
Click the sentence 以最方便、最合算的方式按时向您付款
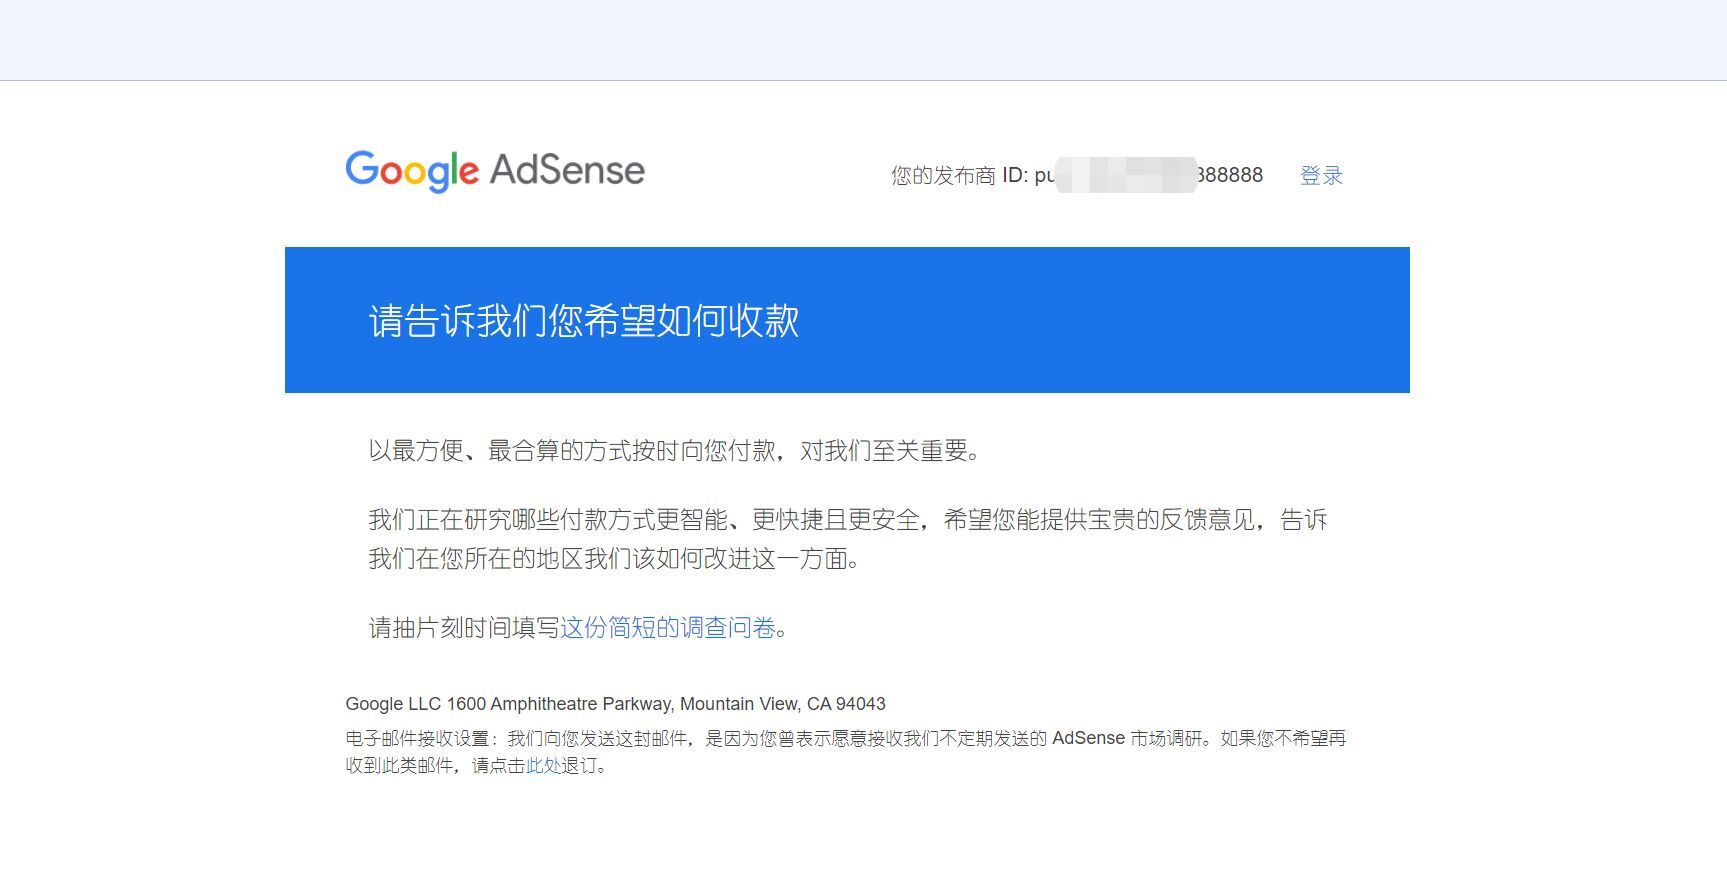(x=570, y=451)
